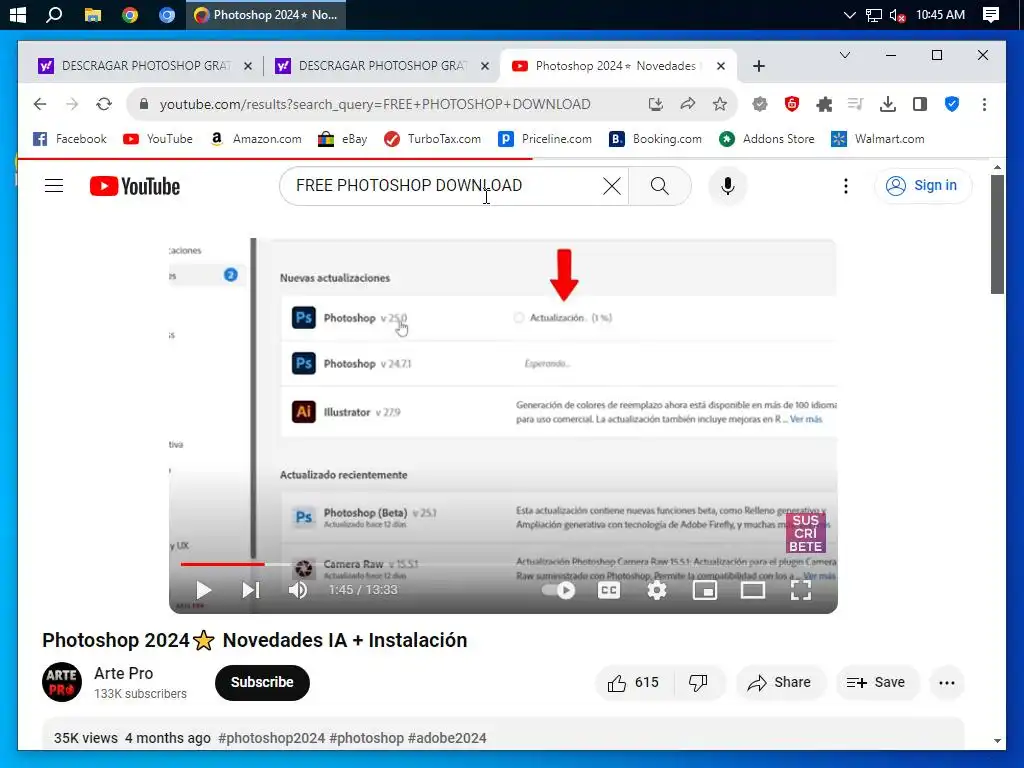Screen dimensions: 1024x768
Task: Open the Windows Start menu
Action: (18, 14)
